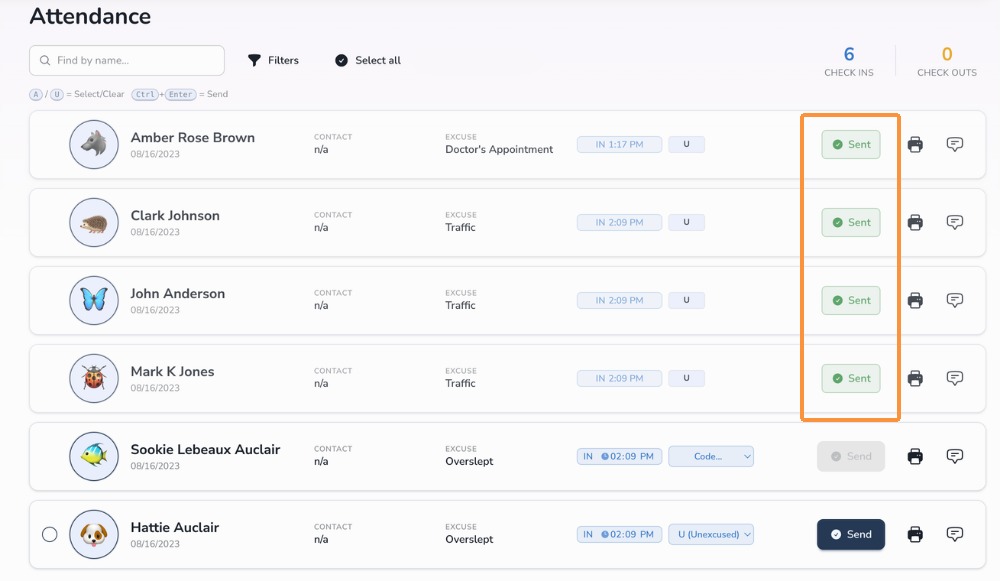Click printer icon in Hattie Auclair row
Image resolution: width=1001 pixels, height=581 pixels.
click(x=915, y=534)
